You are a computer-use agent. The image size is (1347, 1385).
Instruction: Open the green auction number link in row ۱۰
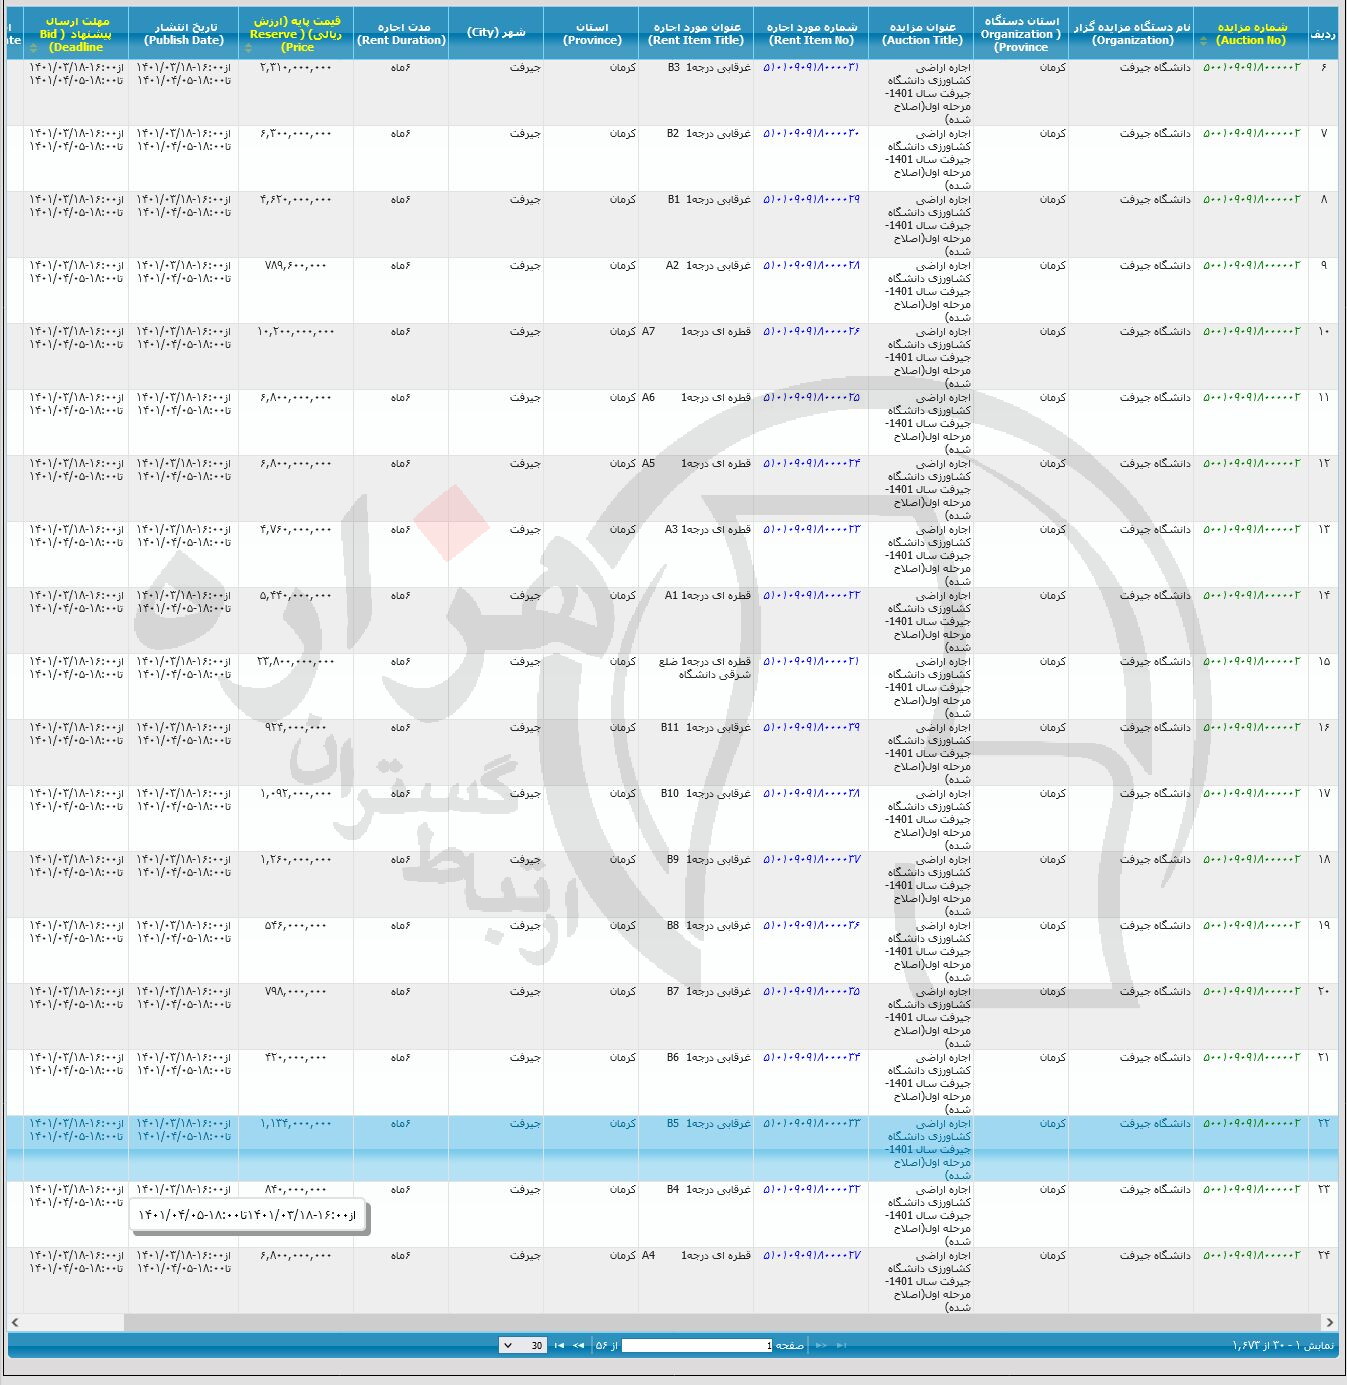[1251, 331]
